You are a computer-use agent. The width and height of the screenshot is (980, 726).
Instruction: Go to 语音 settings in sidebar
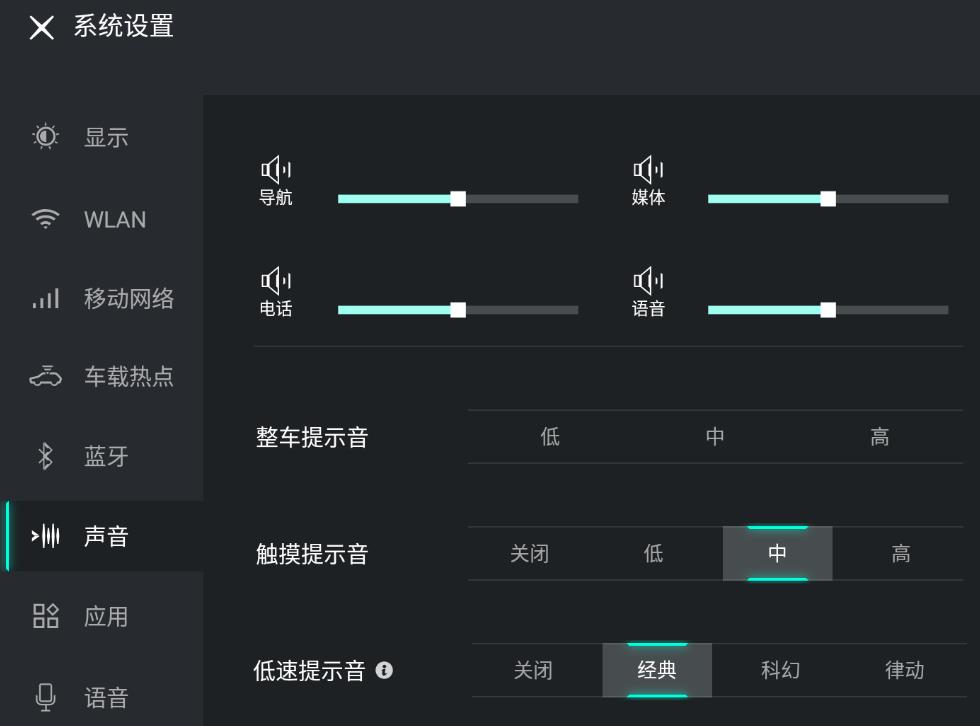tap(105, 697)
